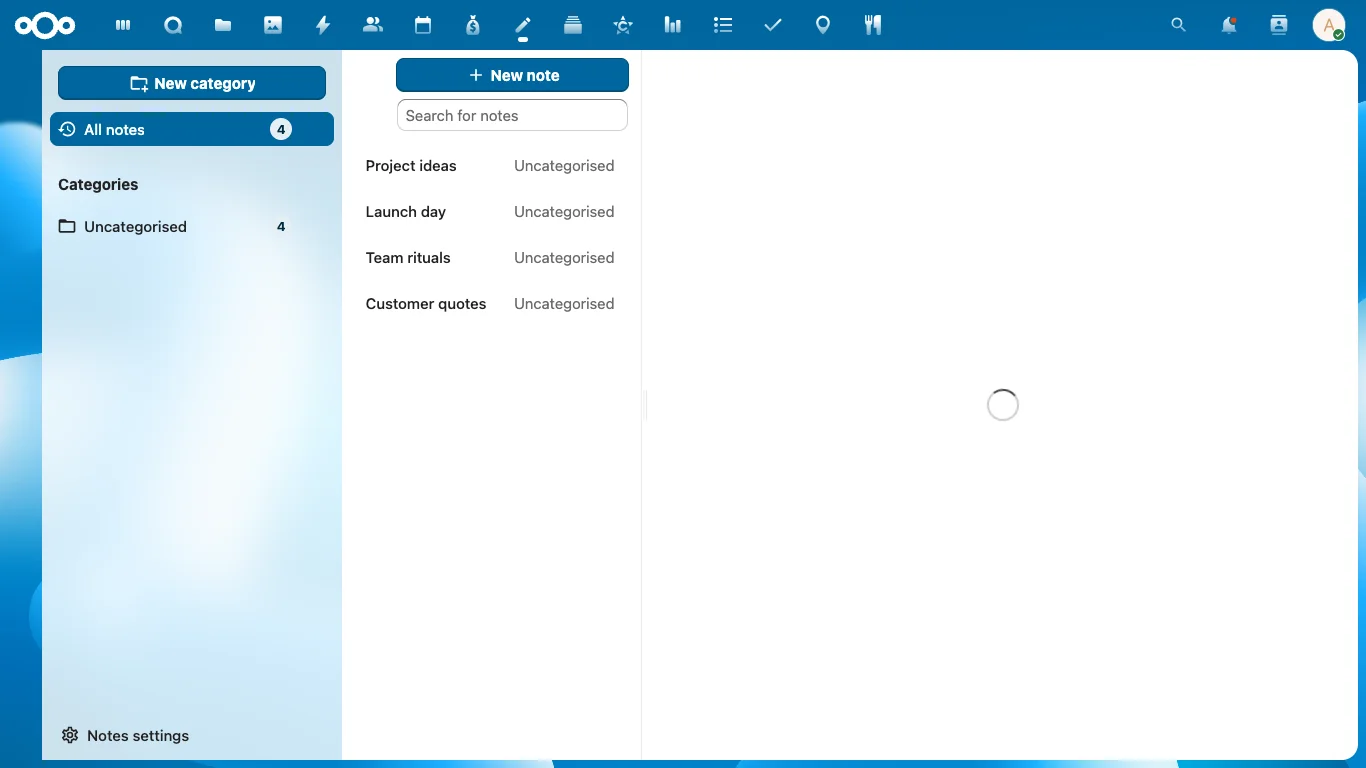
Task: Click the Categories heading
Action: (98, 184)
